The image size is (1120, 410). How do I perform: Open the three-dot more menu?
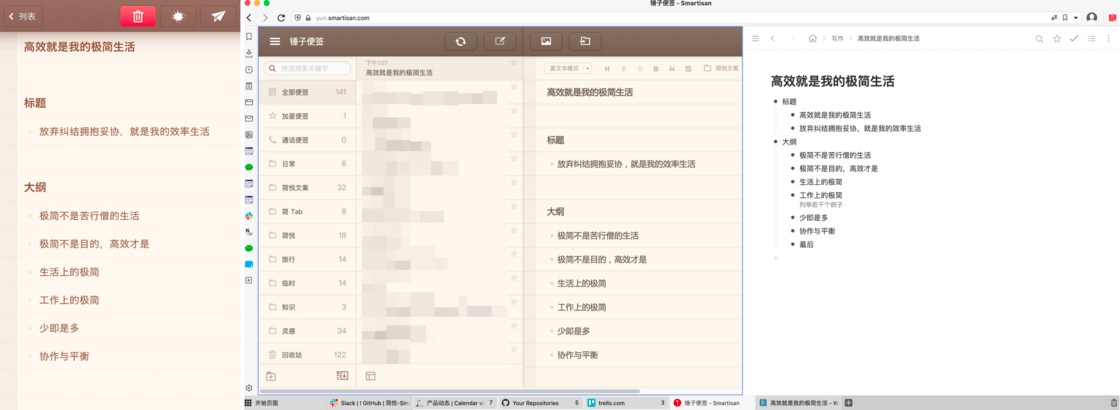1108,39
